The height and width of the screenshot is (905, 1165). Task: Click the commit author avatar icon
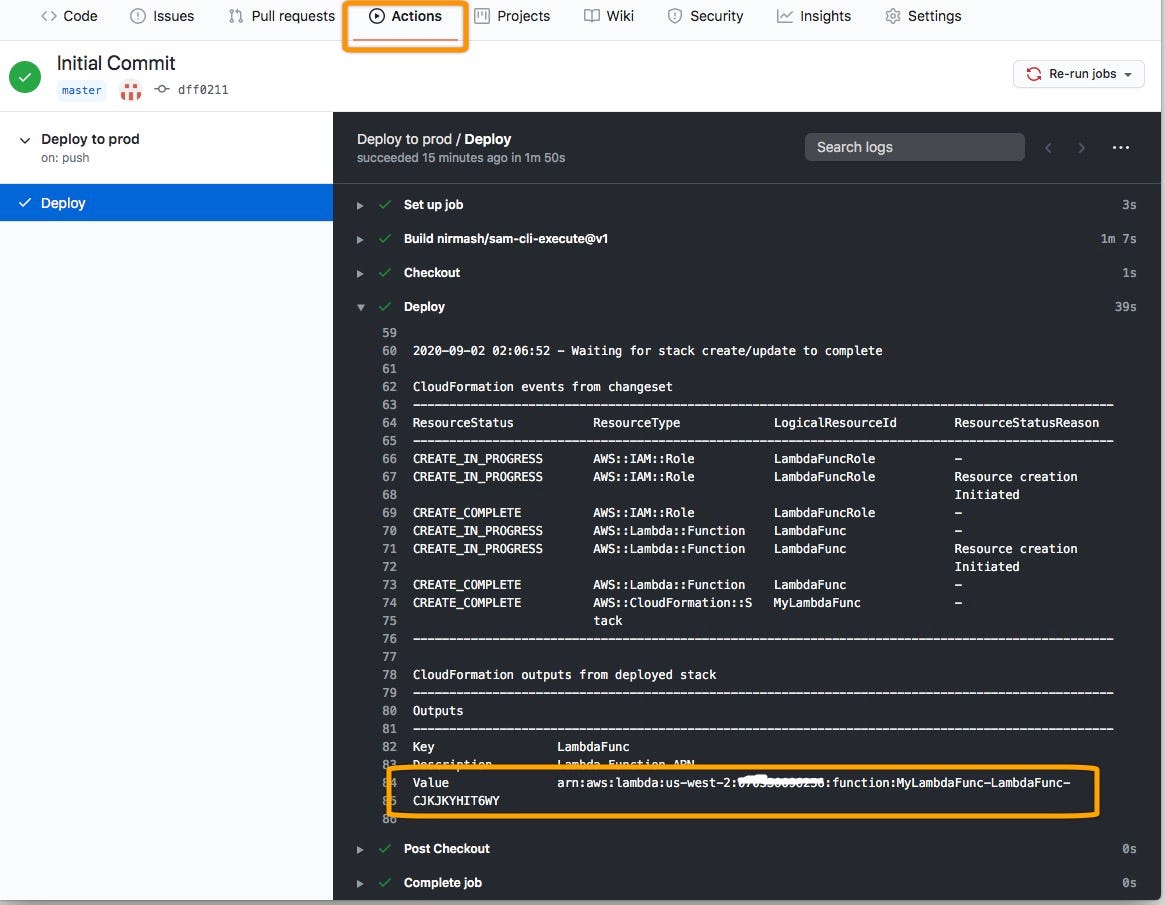click(x=131, y=89)
